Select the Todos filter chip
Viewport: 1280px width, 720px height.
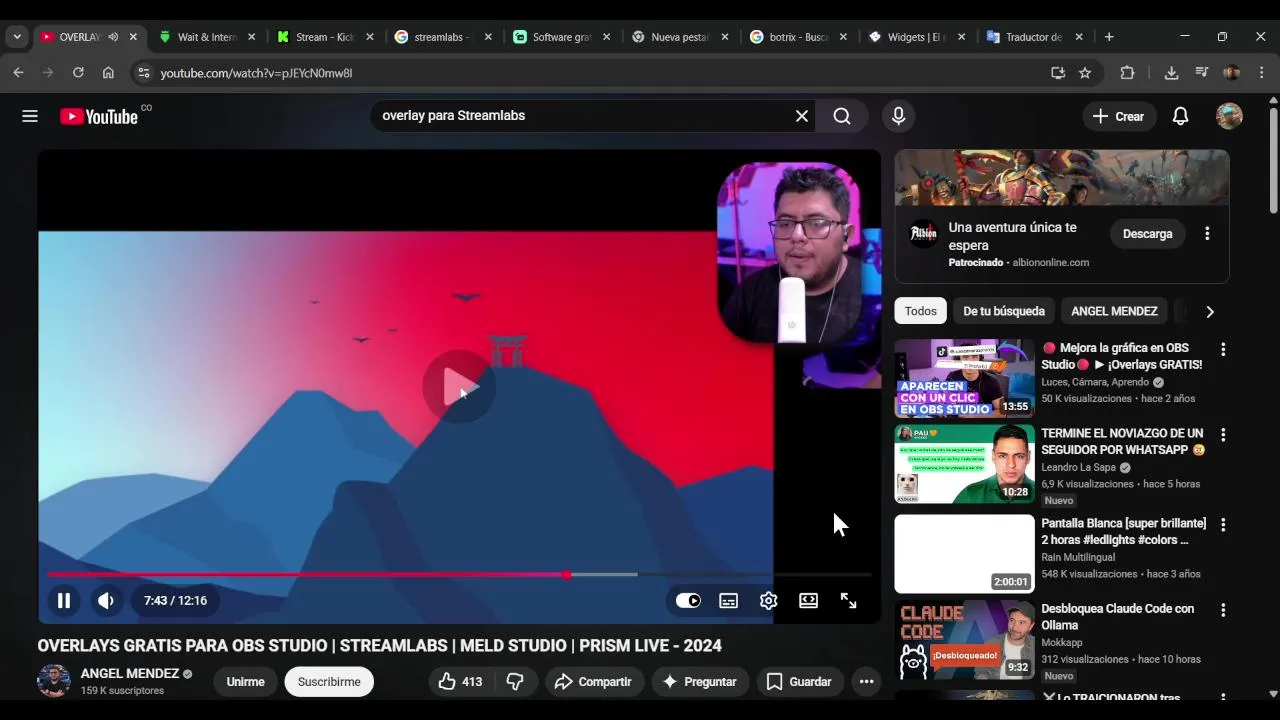[x=920, y=311]
